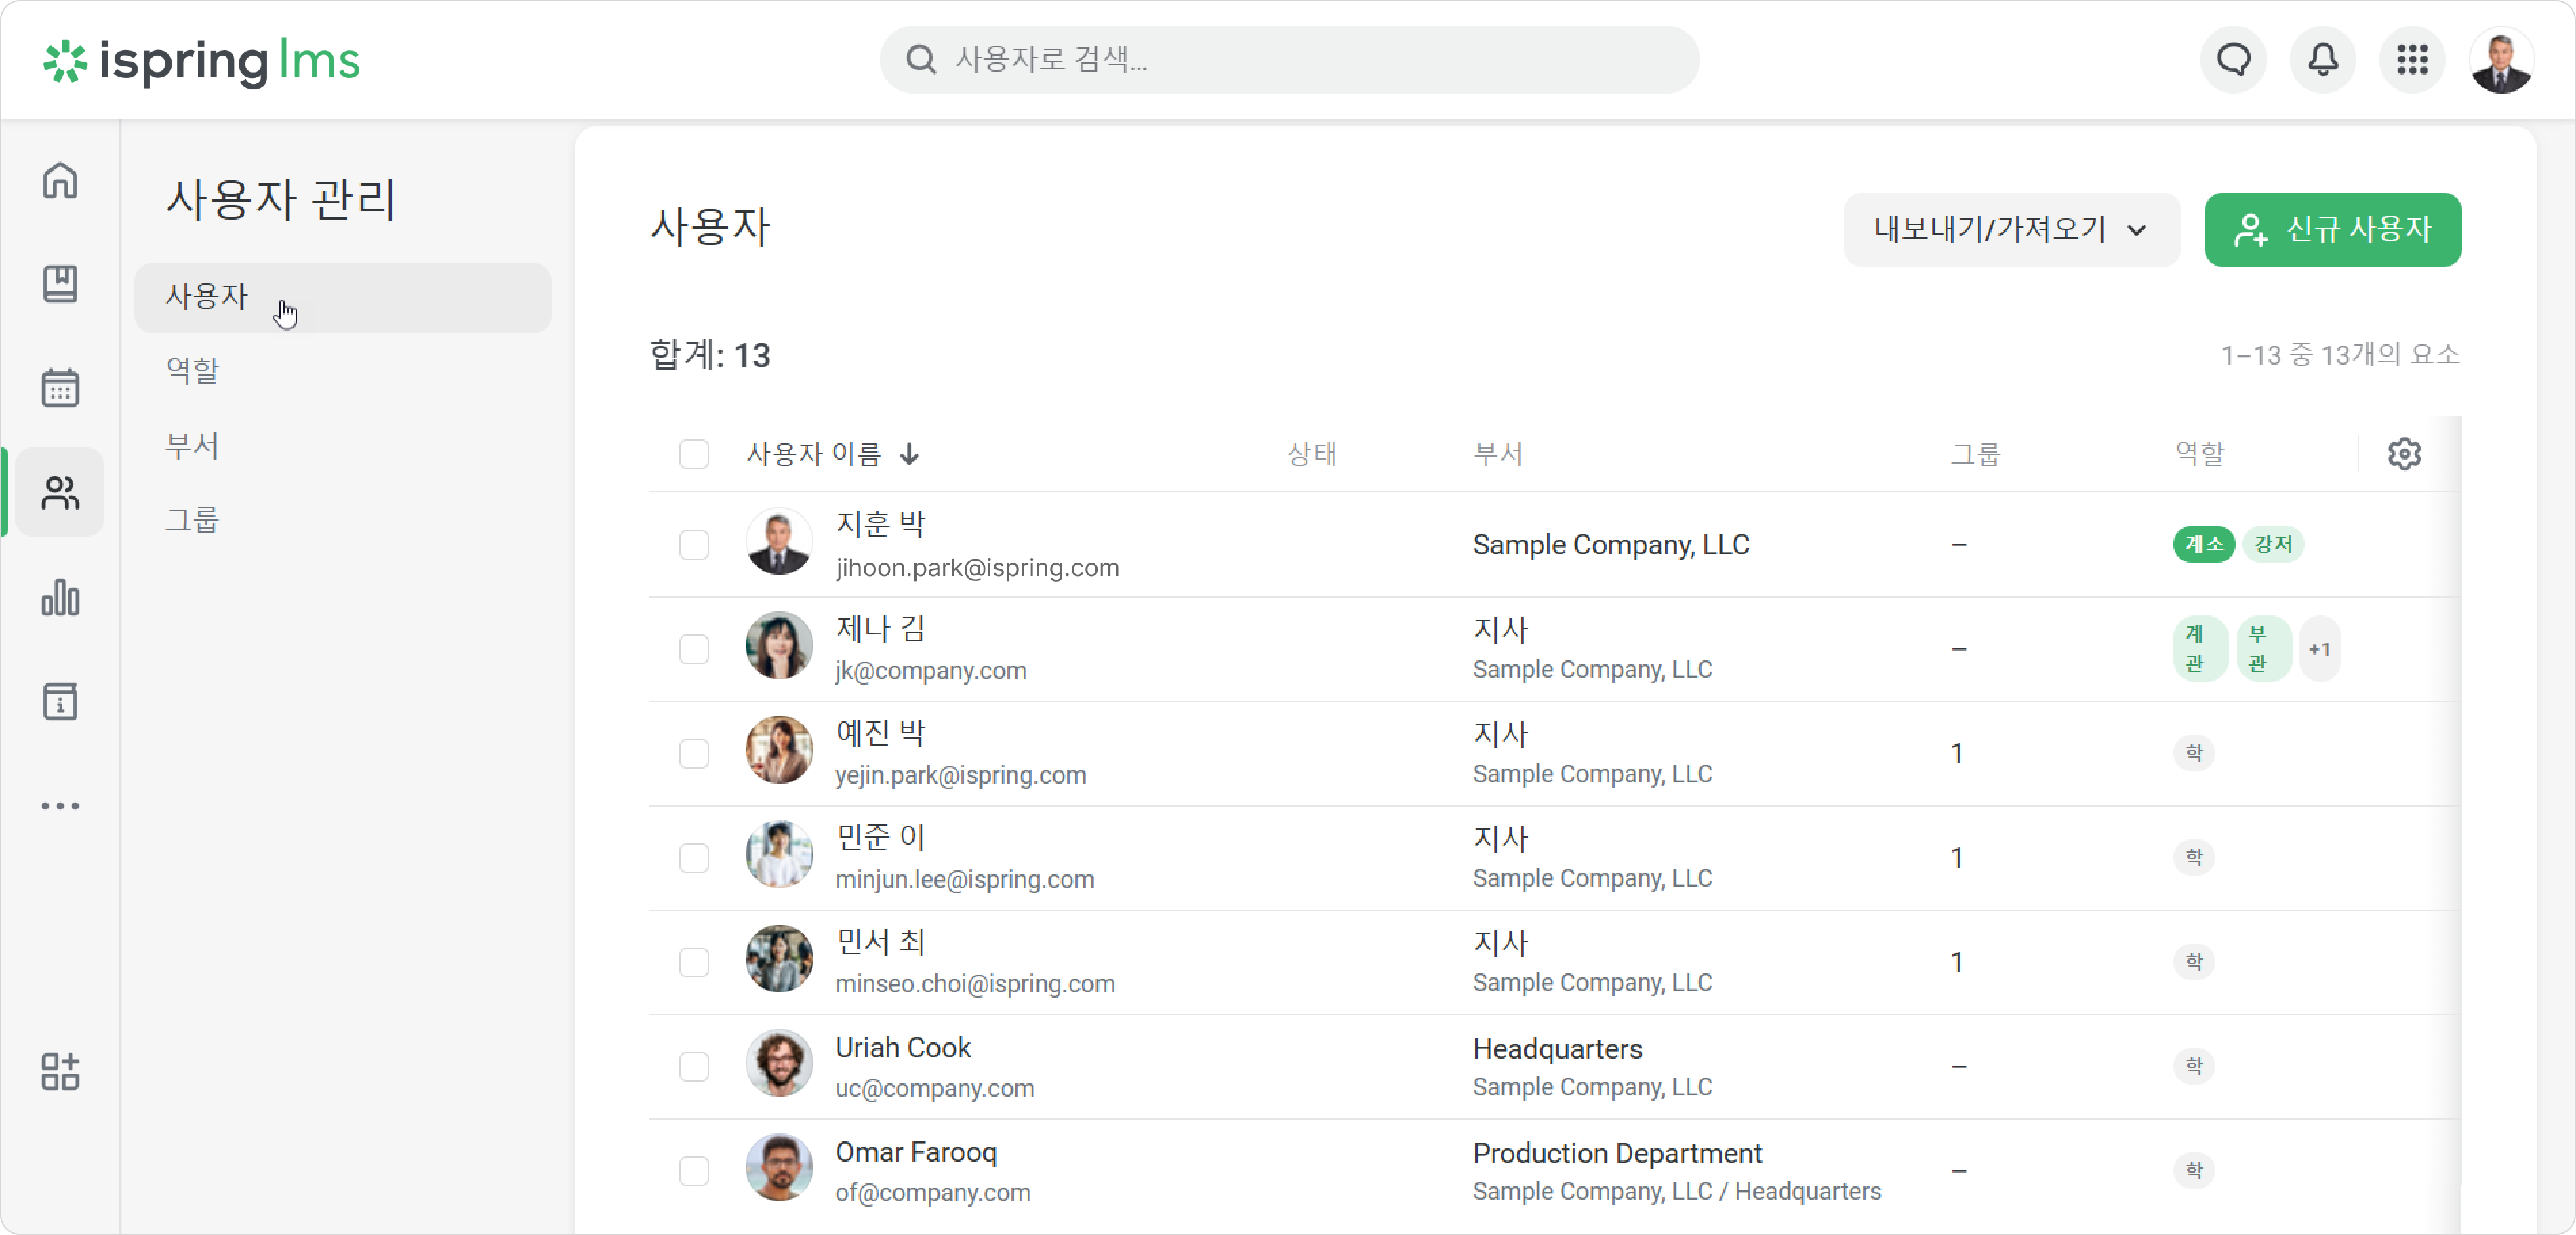Open the learning content book icon
The height and width of the screenshot is (1235, 2576).
60,284
